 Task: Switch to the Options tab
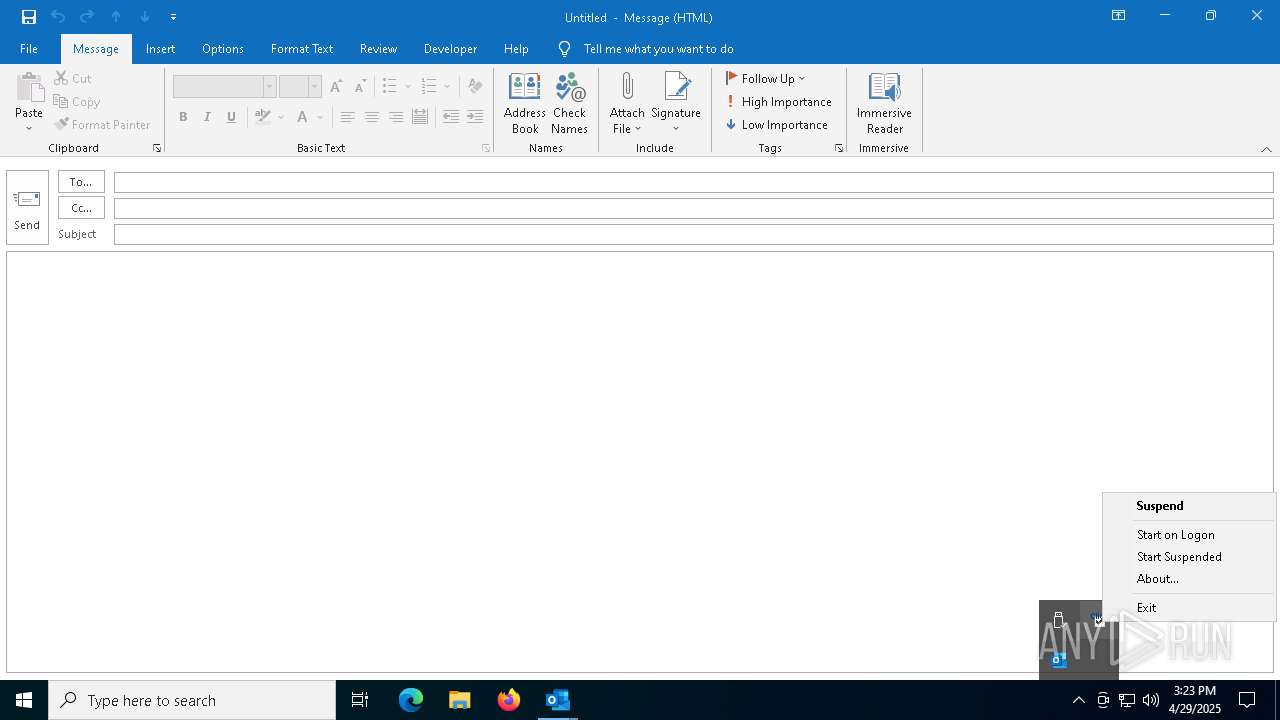pyautogui.click(x=223, y=49)
